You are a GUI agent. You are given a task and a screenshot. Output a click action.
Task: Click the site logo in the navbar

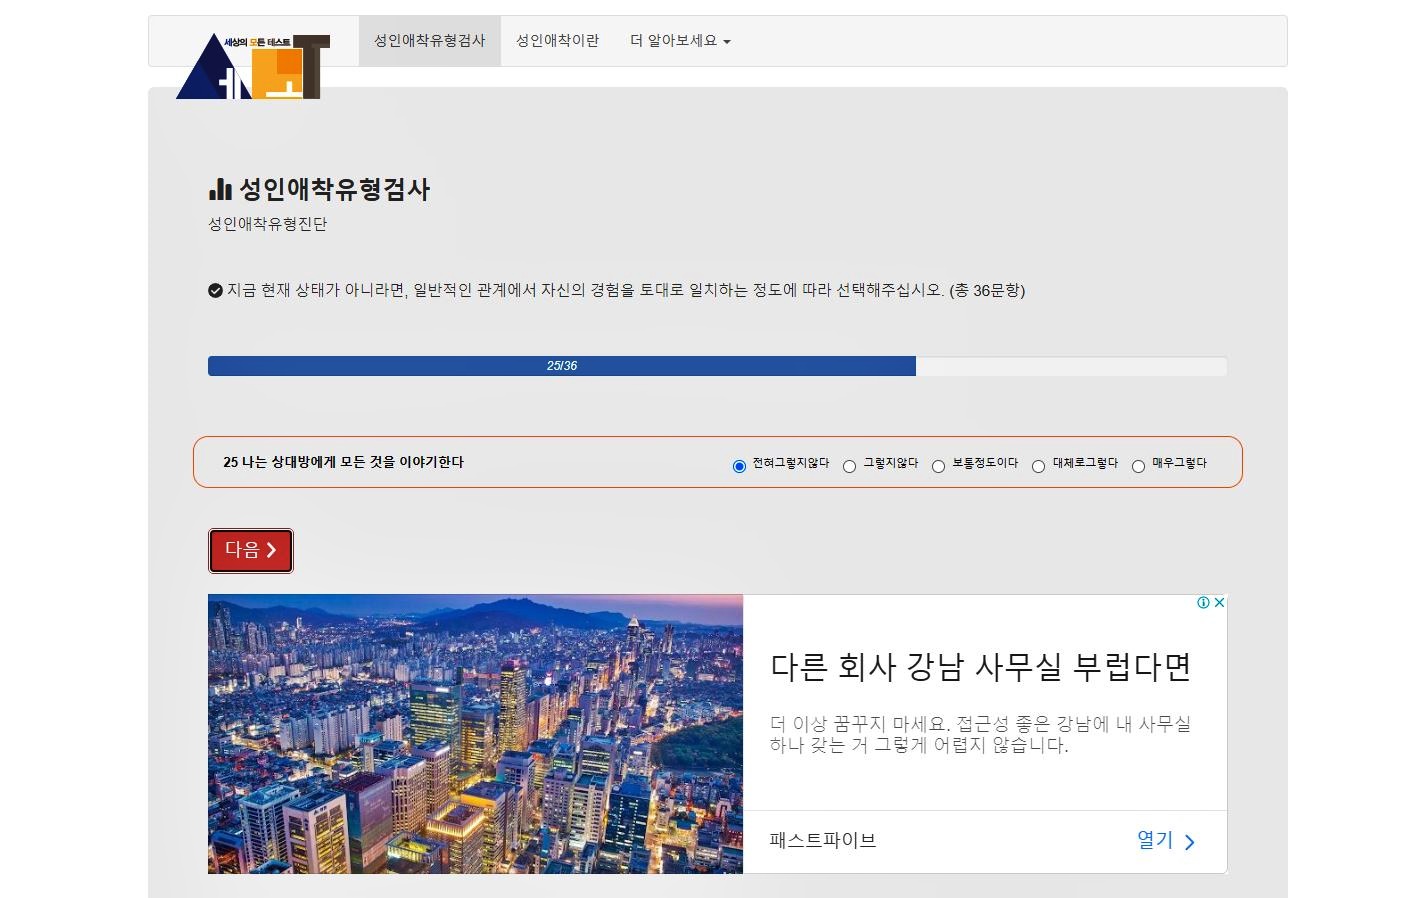pos(253,66)
